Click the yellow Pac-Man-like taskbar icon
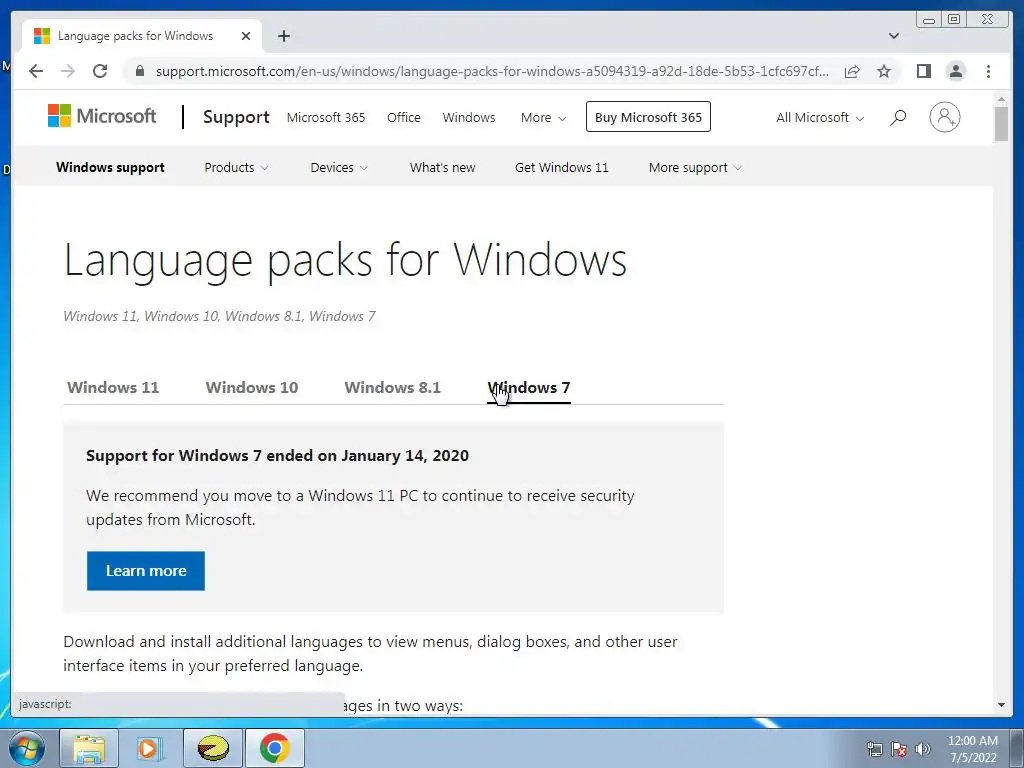The image size is (1024, 768). tap(213, 748)
